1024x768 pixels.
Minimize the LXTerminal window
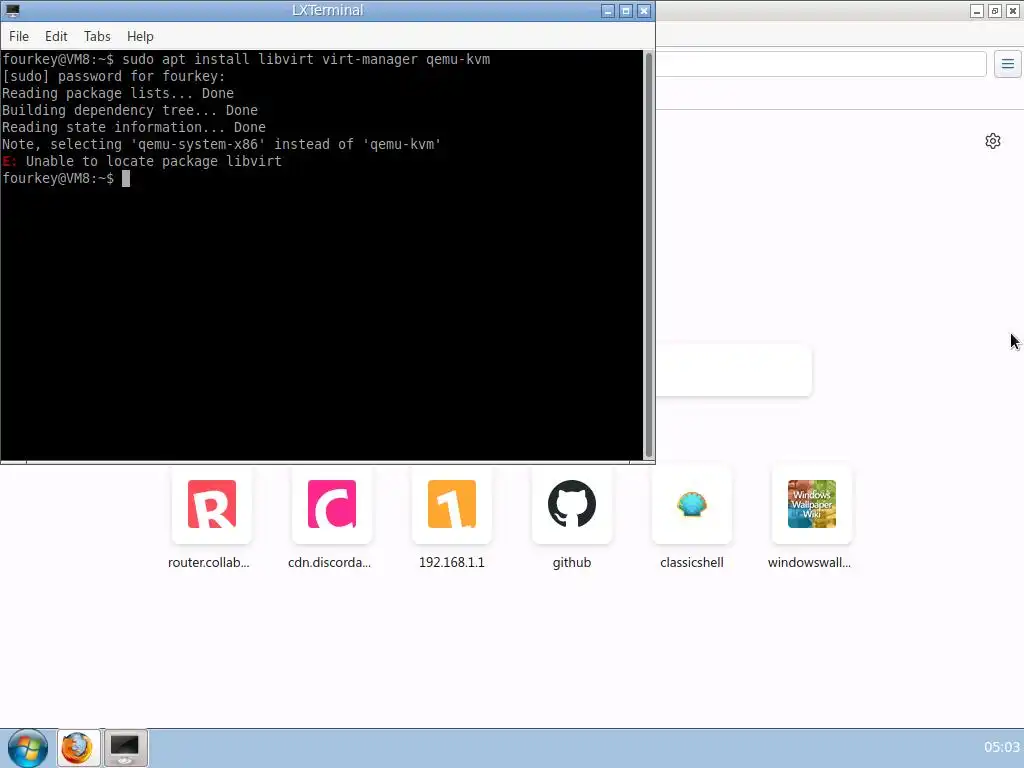click(x=608, y=10)
